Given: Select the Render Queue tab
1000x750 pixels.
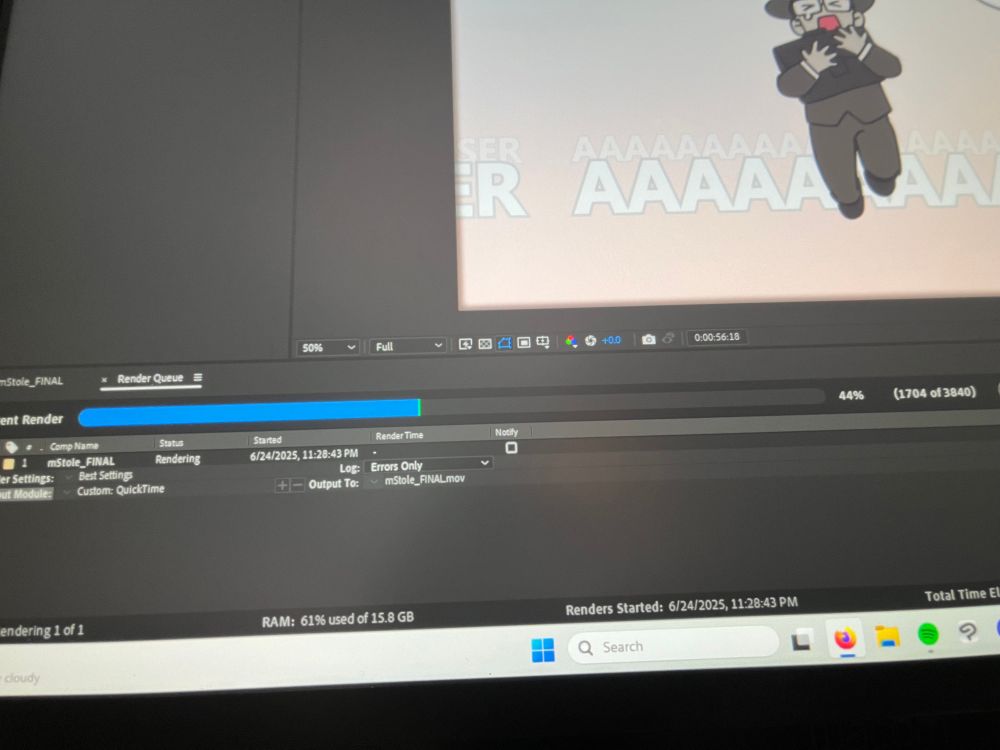Looking at the screenshot, I should point(150,378).
